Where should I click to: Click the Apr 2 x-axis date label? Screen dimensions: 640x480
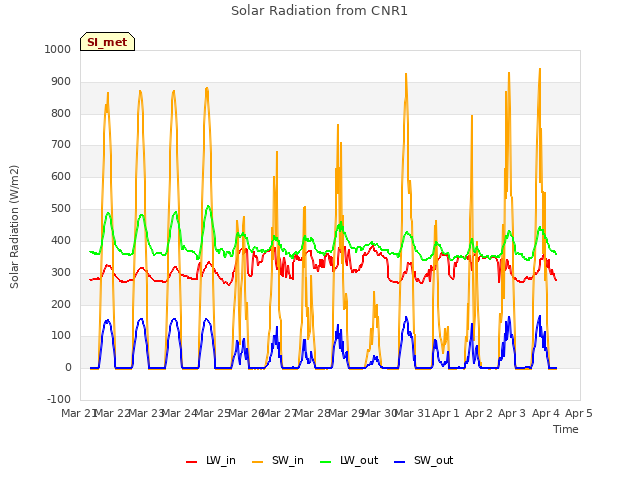click(x=479, y=413)
